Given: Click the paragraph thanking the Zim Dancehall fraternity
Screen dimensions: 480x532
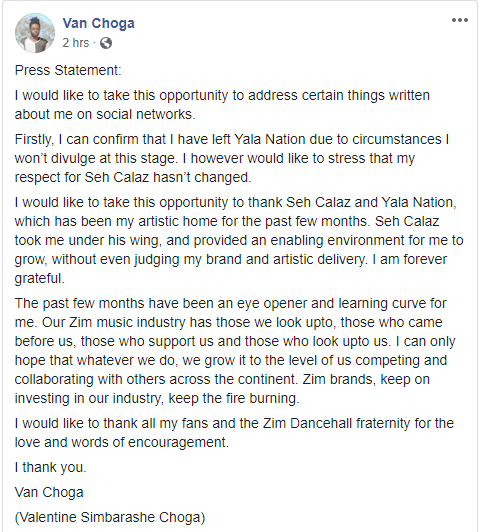Looking at the screenshot, I should click(x=234, y=433).
